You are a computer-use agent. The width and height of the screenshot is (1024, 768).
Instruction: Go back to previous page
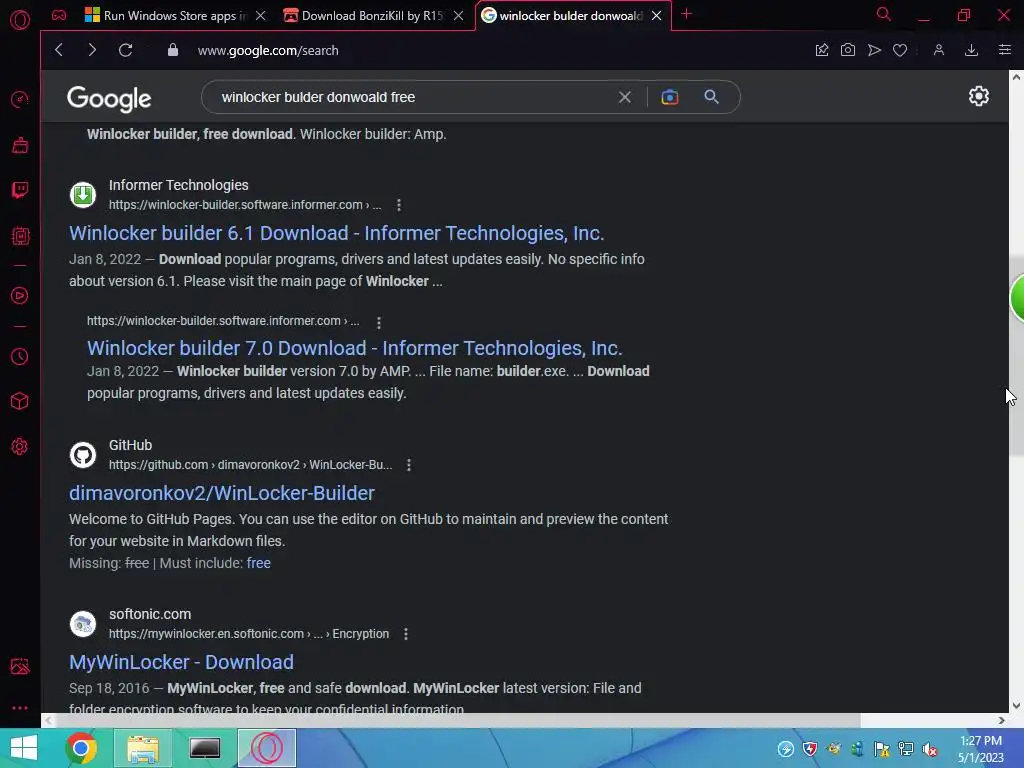[x=59, y=50]
